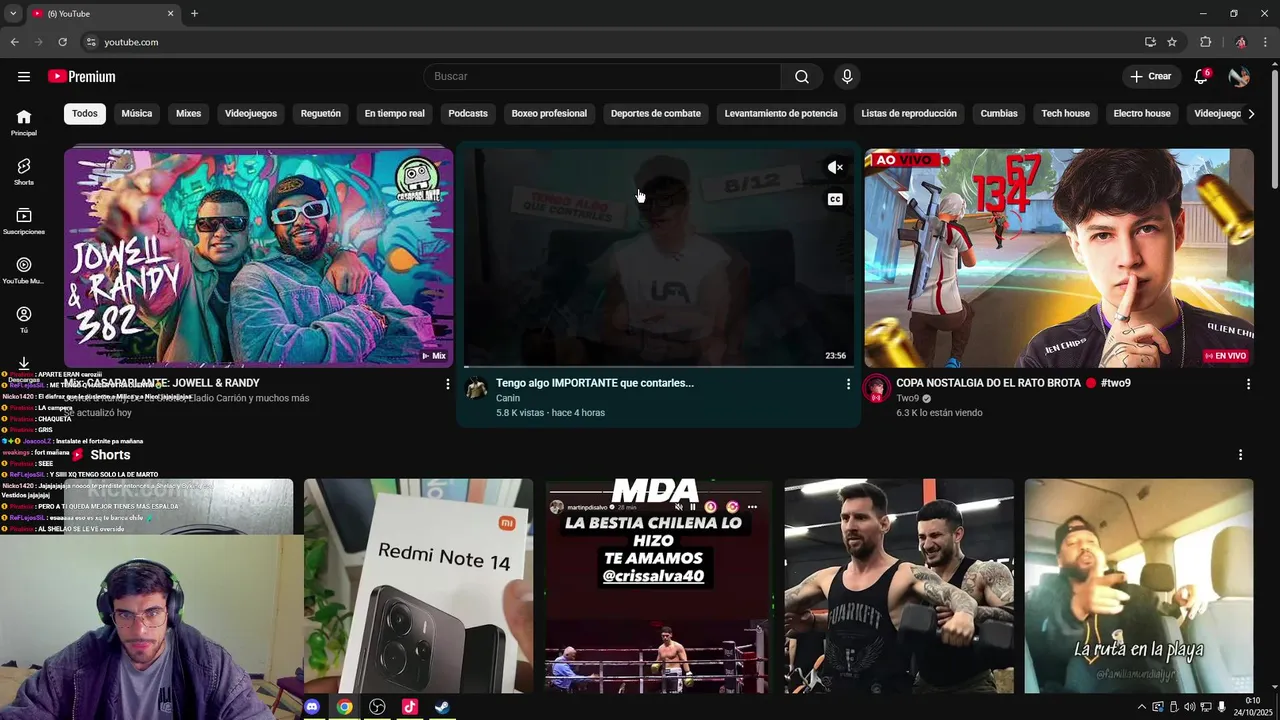This screenshot has height=720, width=1280.
Task: Open TikTok from the taskbar
Action: 409,707
